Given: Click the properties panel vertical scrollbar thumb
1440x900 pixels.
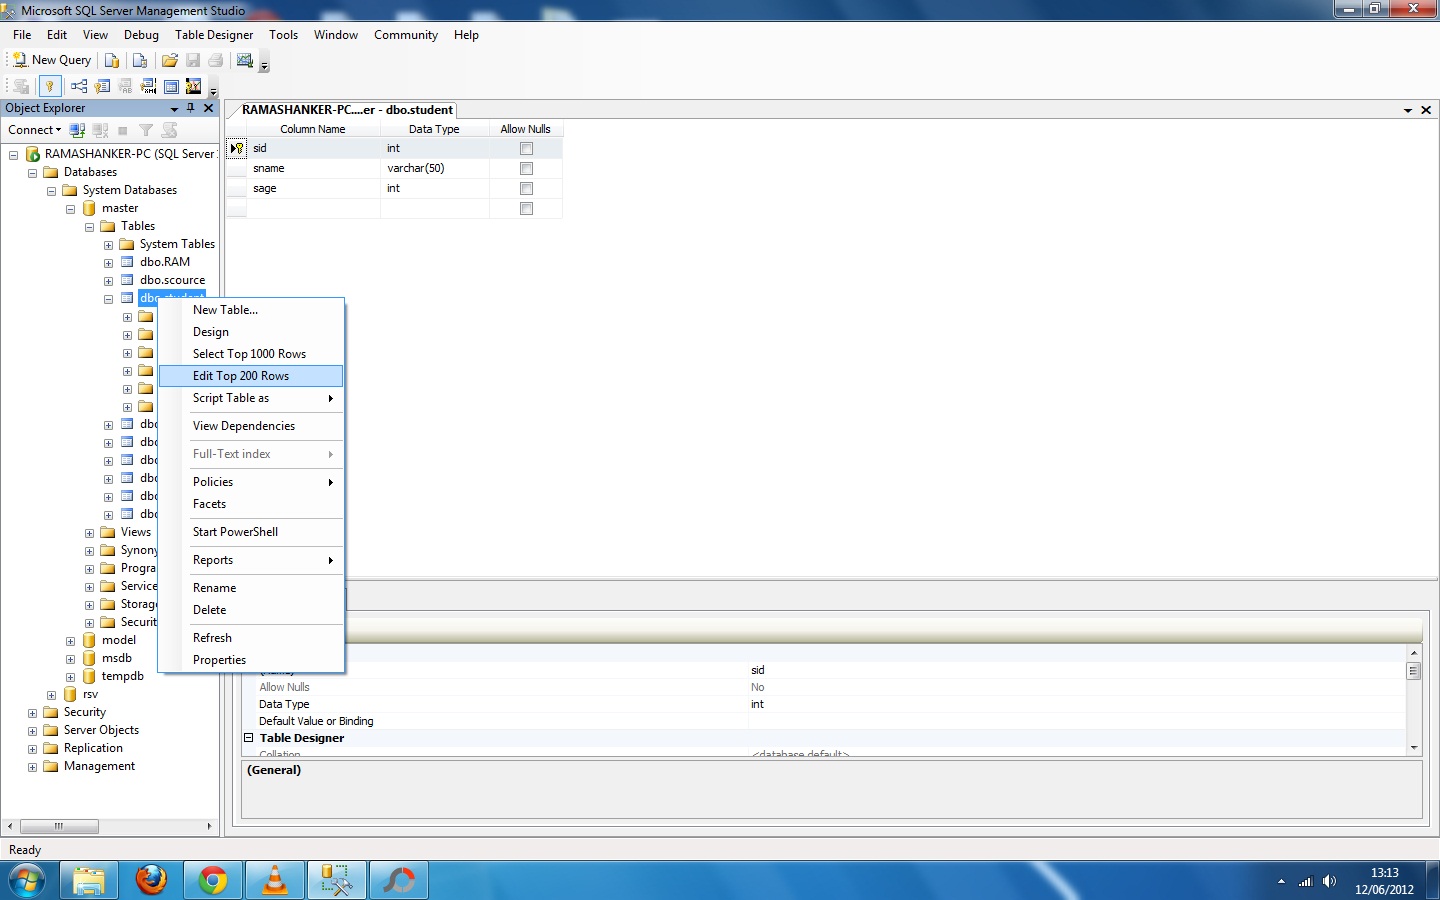Looking at the screenshot, I should (1414, 671).
